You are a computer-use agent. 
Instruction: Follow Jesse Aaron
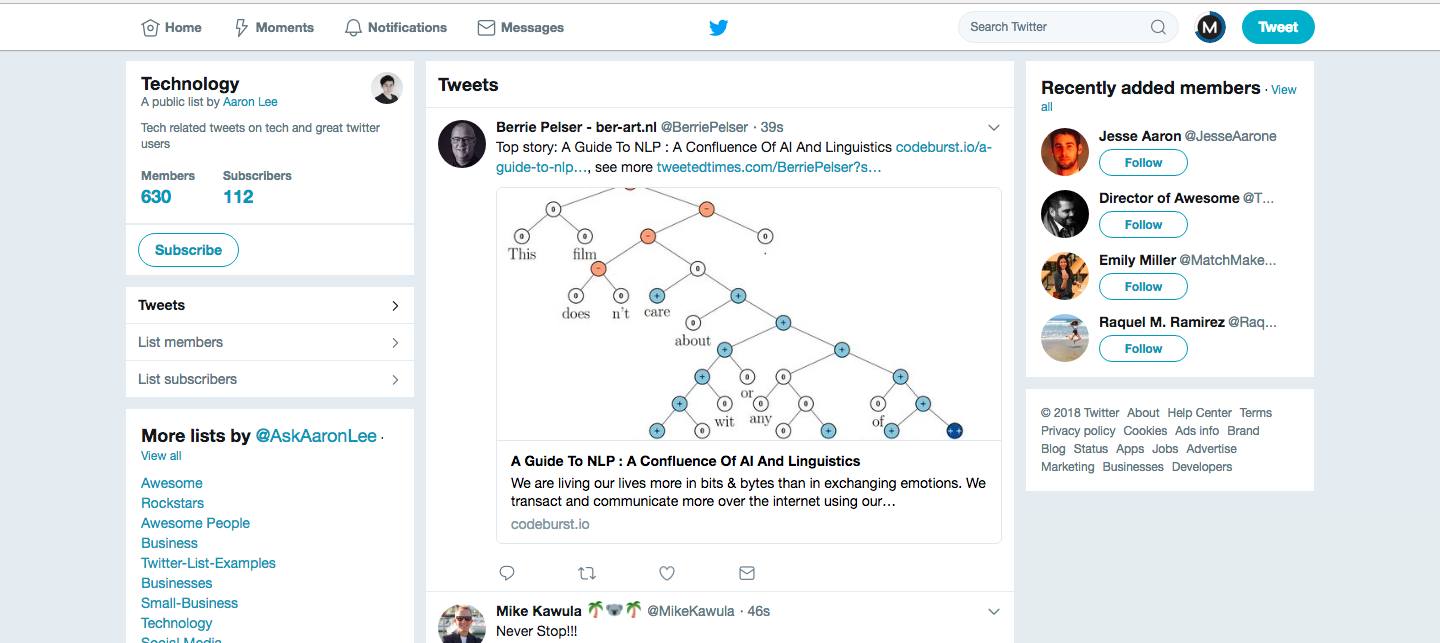pos(1143,163)
